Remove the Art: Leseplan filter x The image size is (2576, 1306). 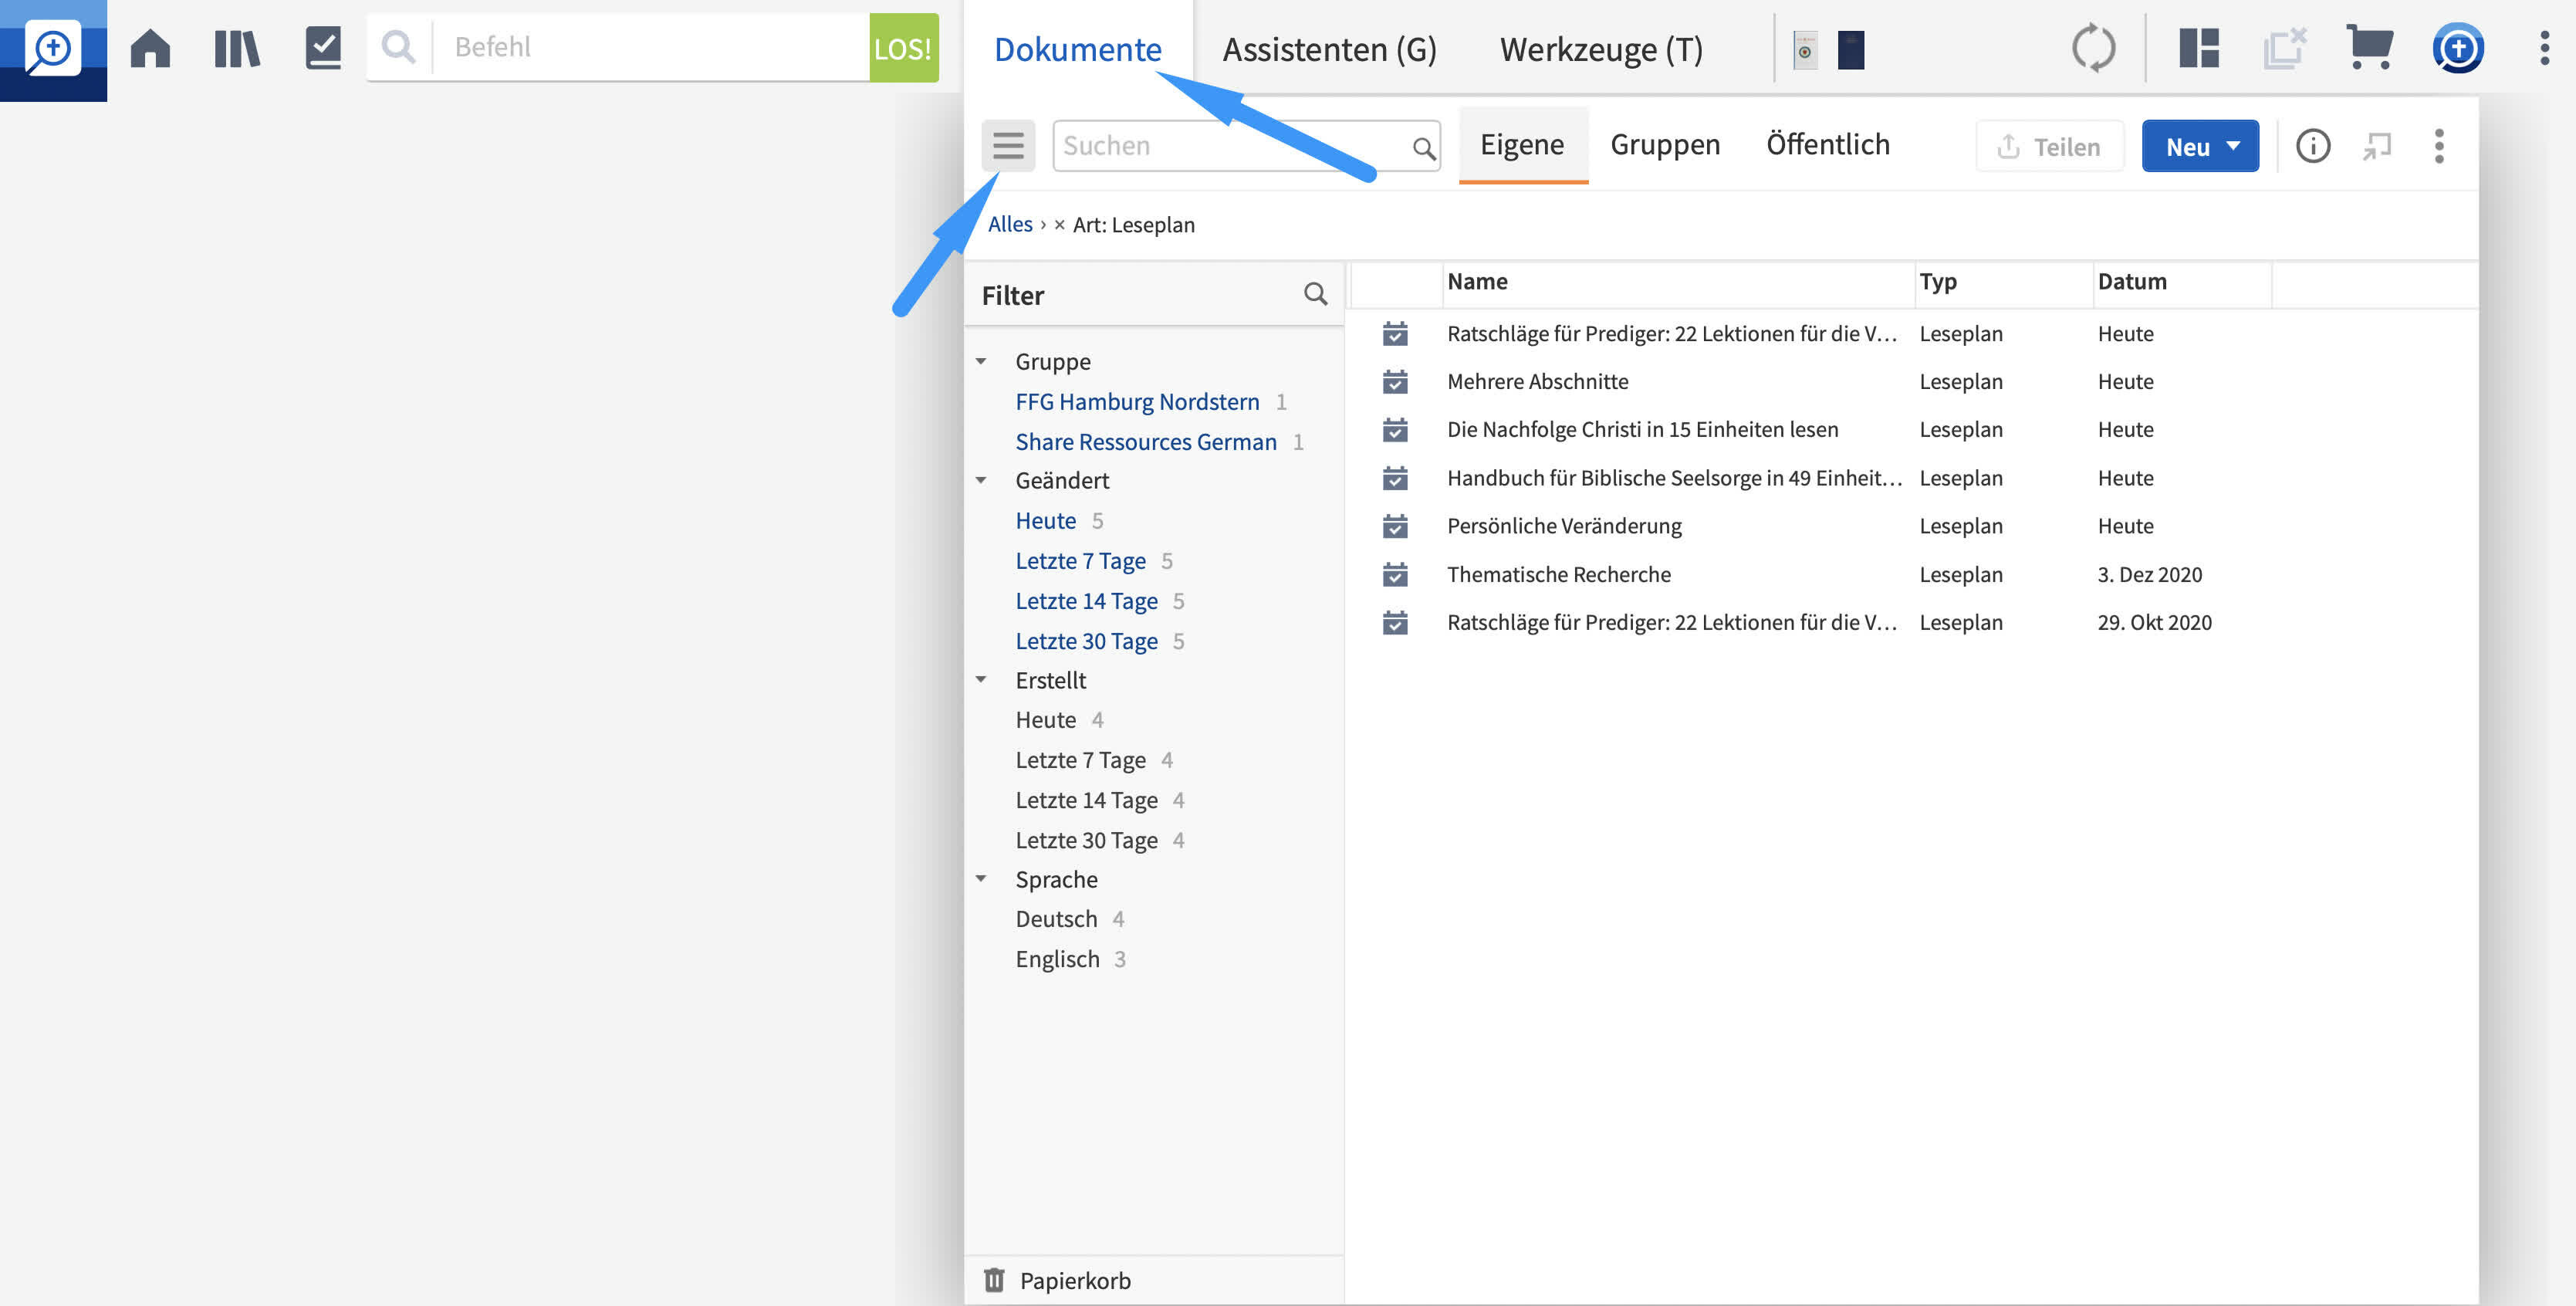pos(1059,225)
